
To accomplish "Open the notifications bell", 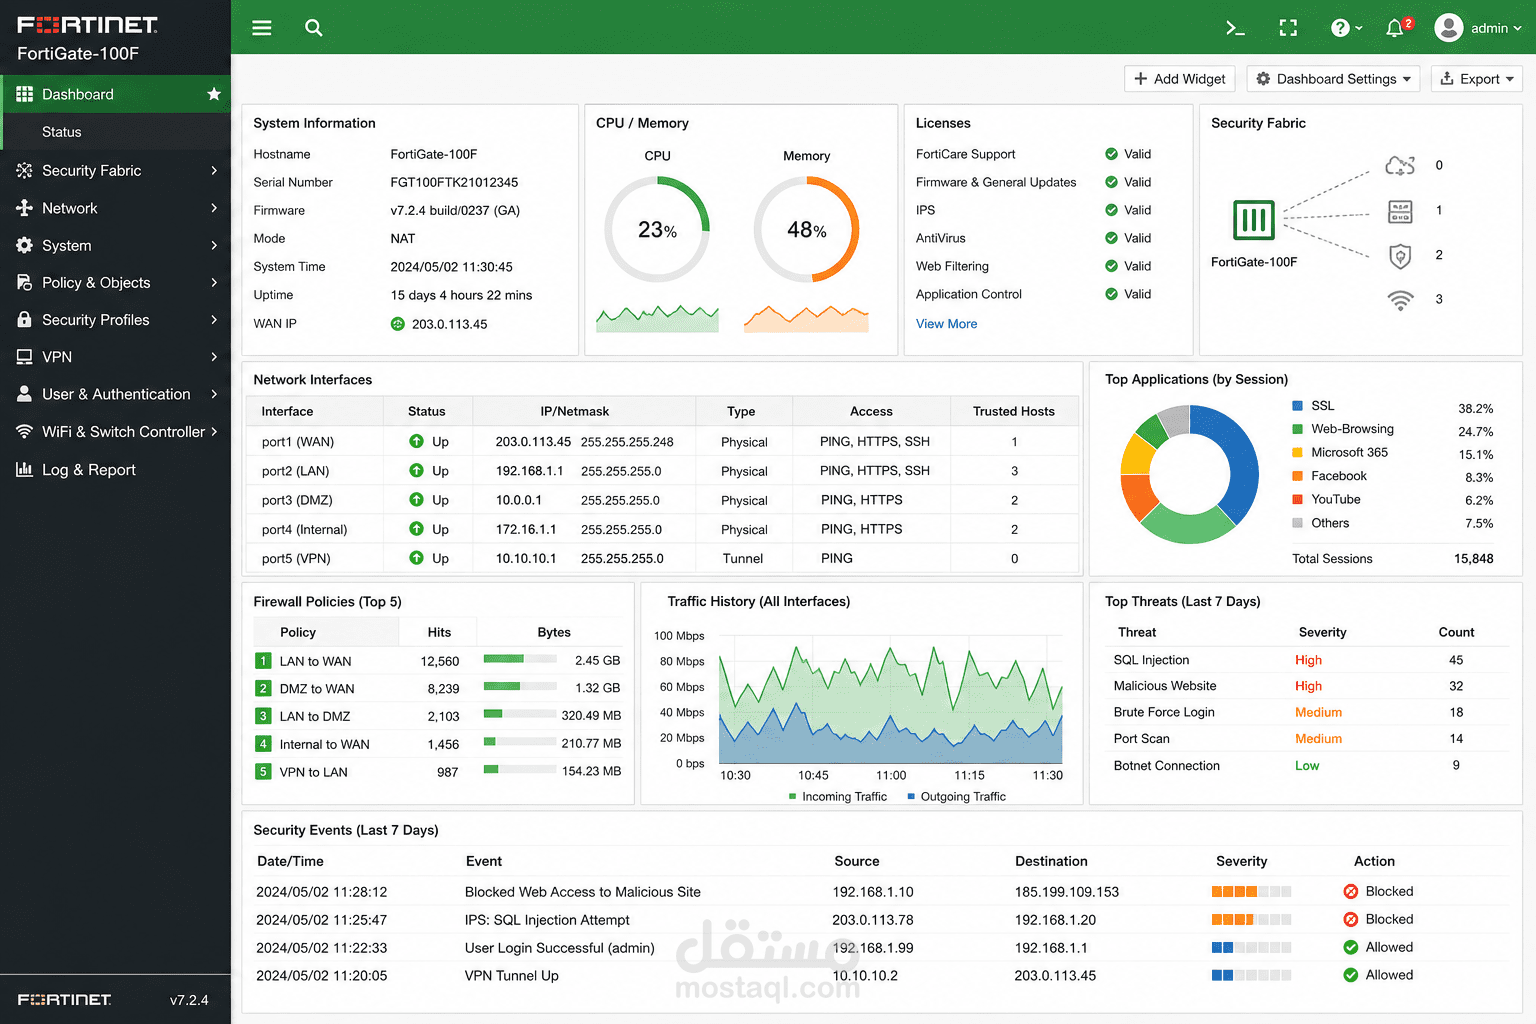I will pos(1395,28).
